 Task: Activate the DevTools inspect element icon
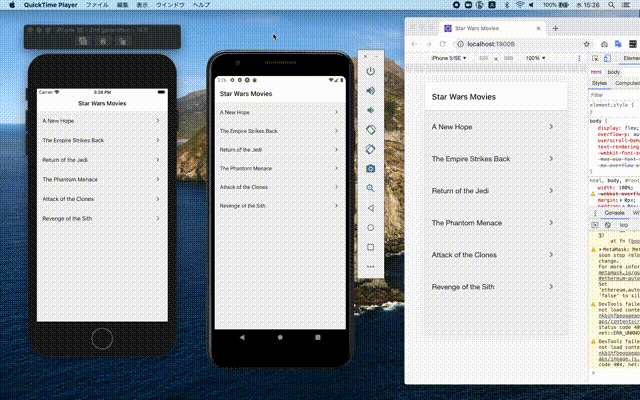(595, 58)
